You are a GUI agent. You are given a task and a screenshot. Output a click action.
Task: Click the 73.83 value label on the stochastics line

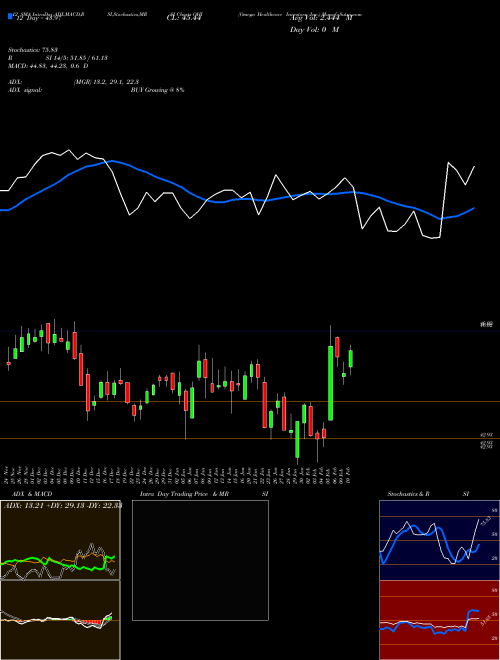tap(484, 521)
